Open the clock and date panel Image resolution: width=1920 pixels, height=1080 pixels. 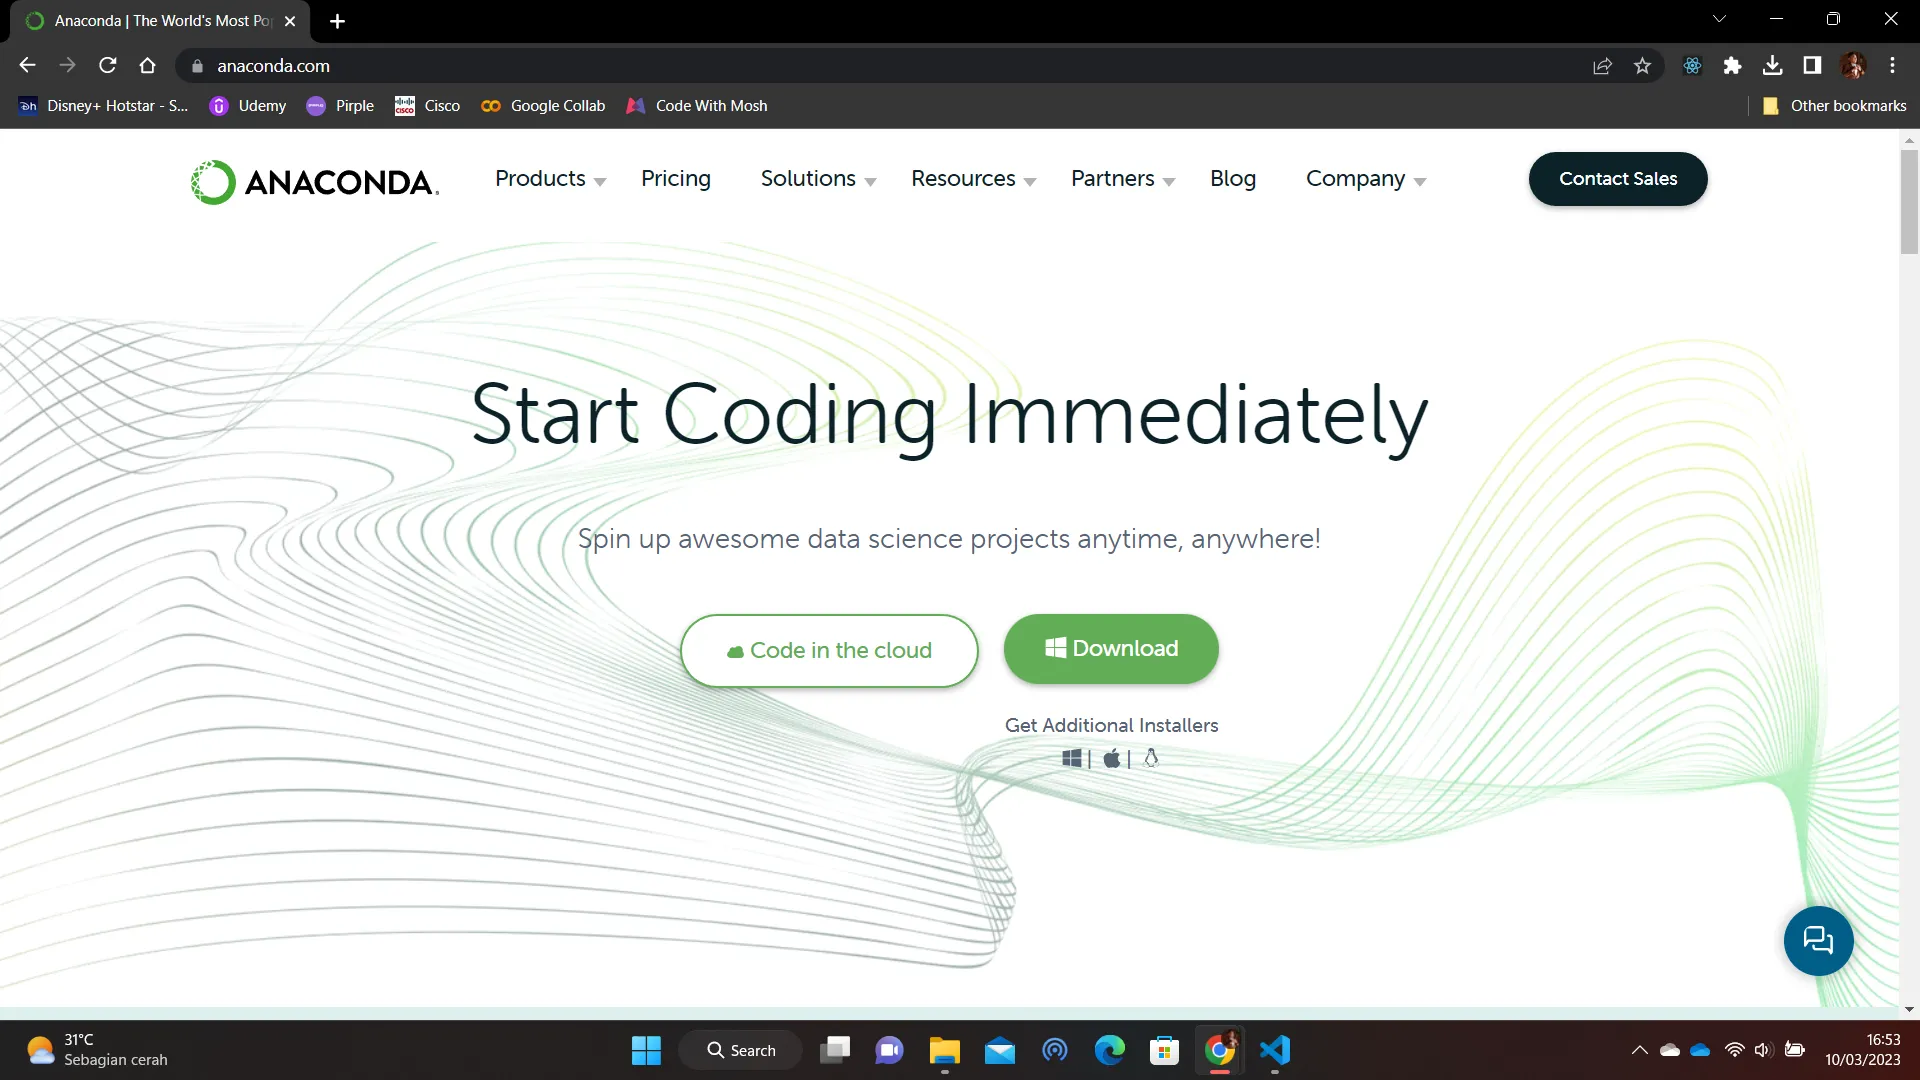click(x=1862, y=1050)
